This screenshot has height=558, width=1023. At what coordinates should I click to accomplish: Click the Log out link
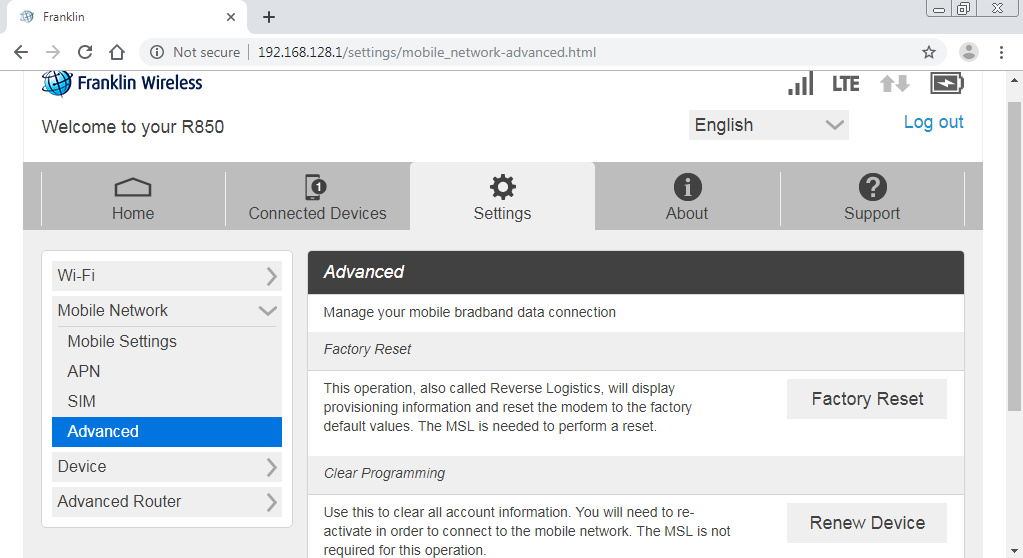[x=934, y=122]
